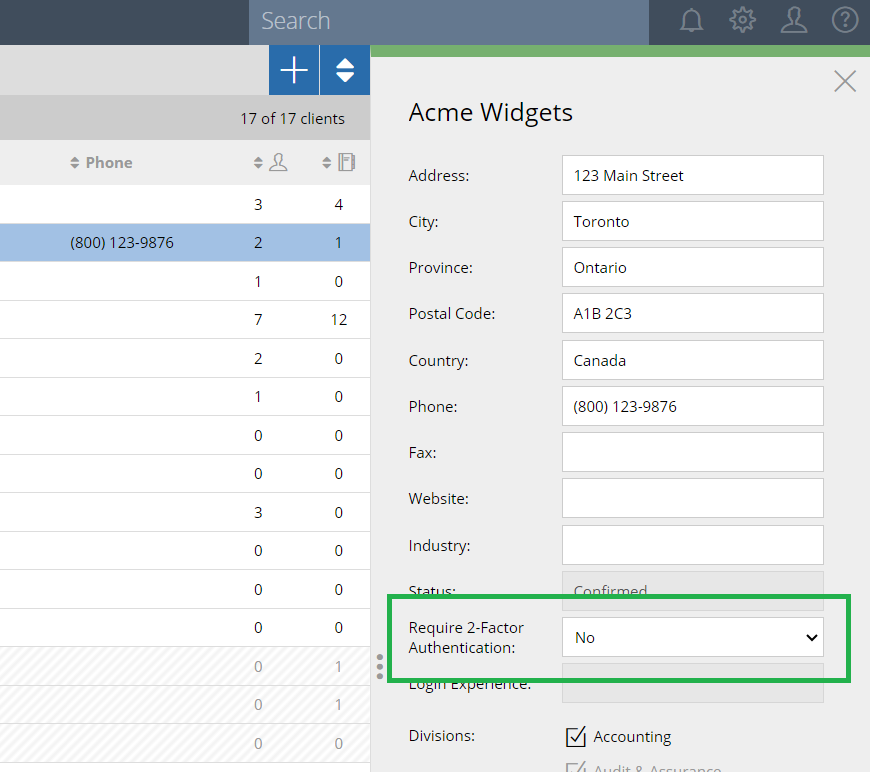Click into the empty Website field
Viewport: 870px width, 772px height.
coord(692,498)
